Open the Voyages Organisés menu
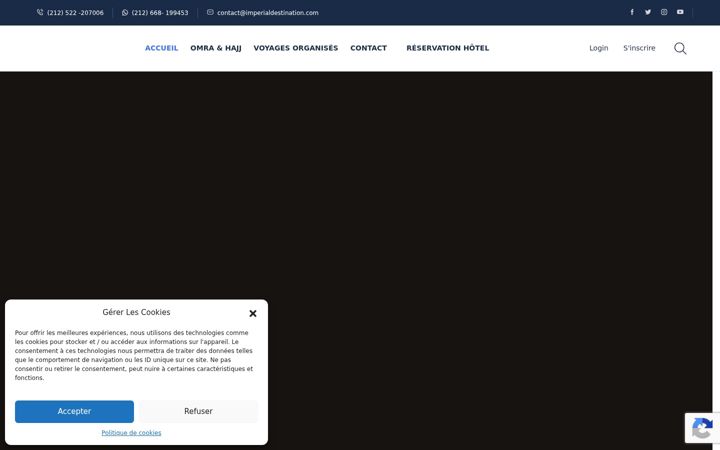The width and height of the screenshot is (720, 450). point(296,48)
